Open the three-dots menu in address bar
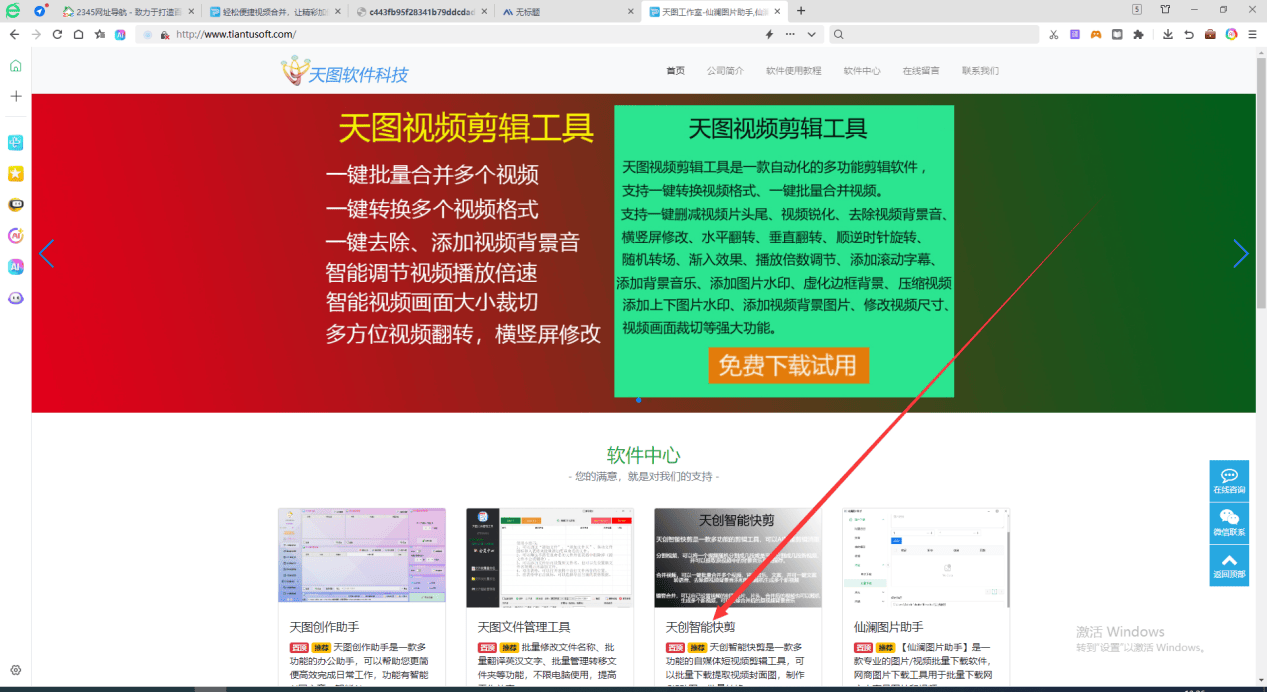This screenshot has width=1267, height=692. pos(790,34)
